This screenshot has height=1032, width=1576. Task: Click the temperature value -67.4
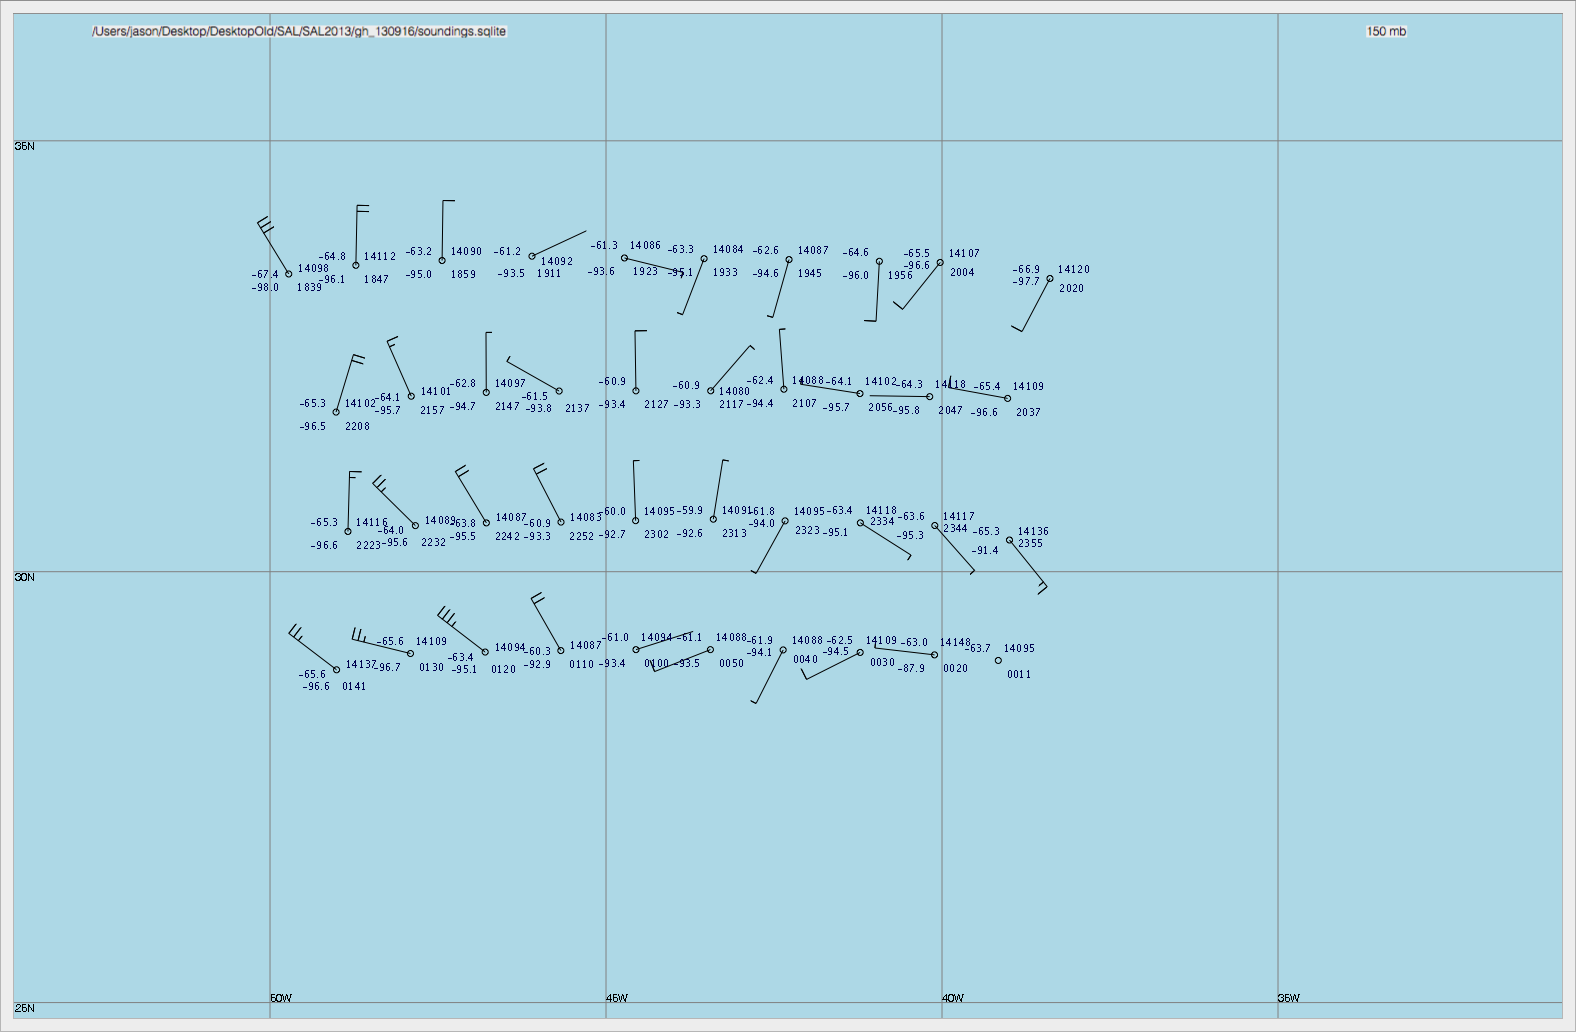click(x=265, y=275)
